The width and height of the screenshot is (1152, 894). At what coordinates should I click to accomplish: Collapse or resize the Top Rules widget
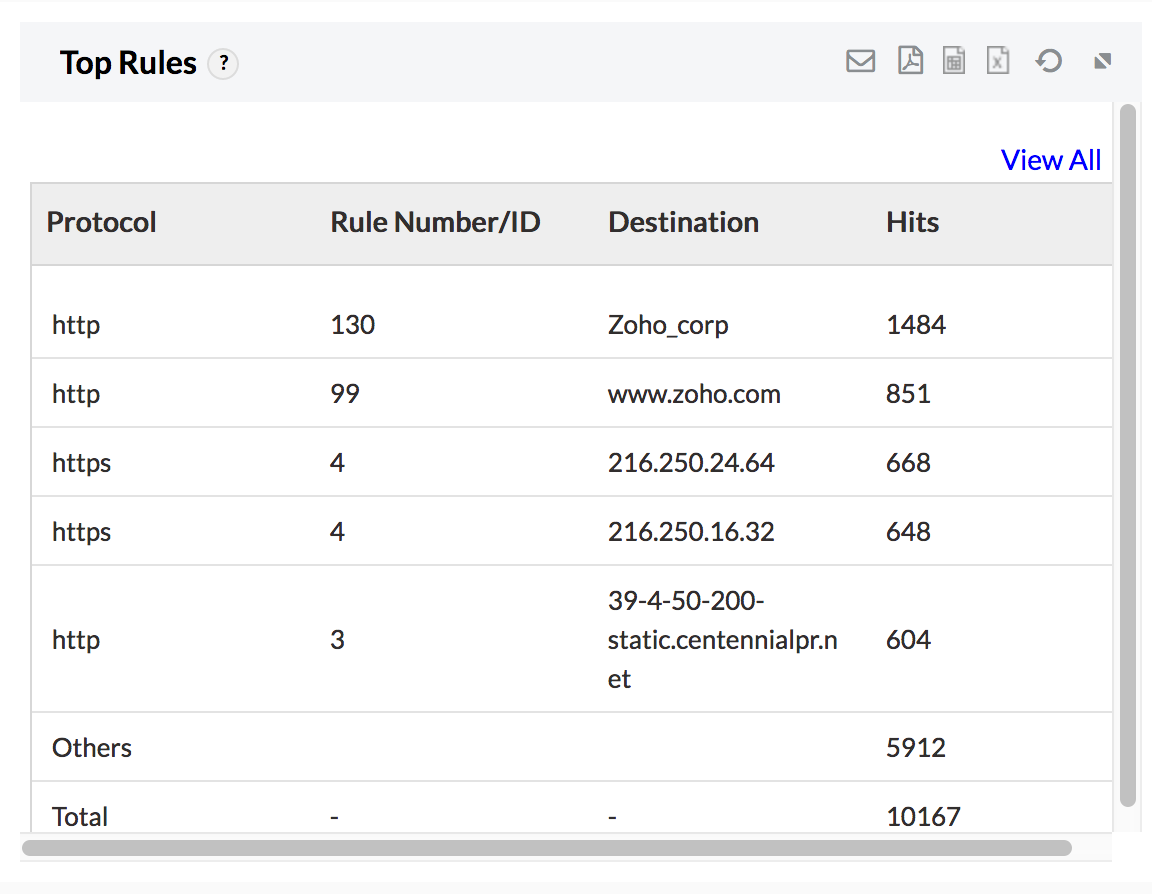click(1102, 62)
